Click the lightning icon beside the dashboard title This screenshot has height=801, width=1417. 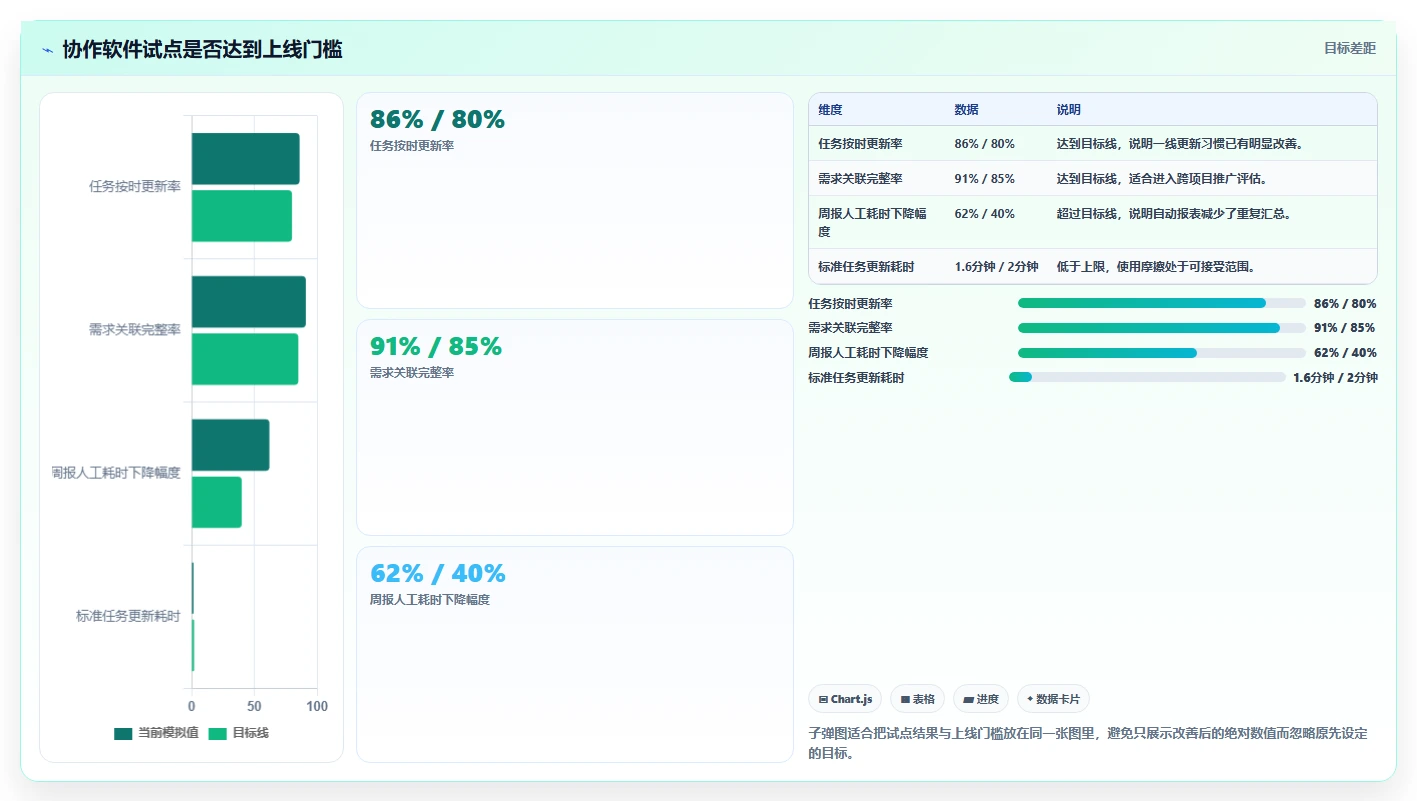(48, 50)
